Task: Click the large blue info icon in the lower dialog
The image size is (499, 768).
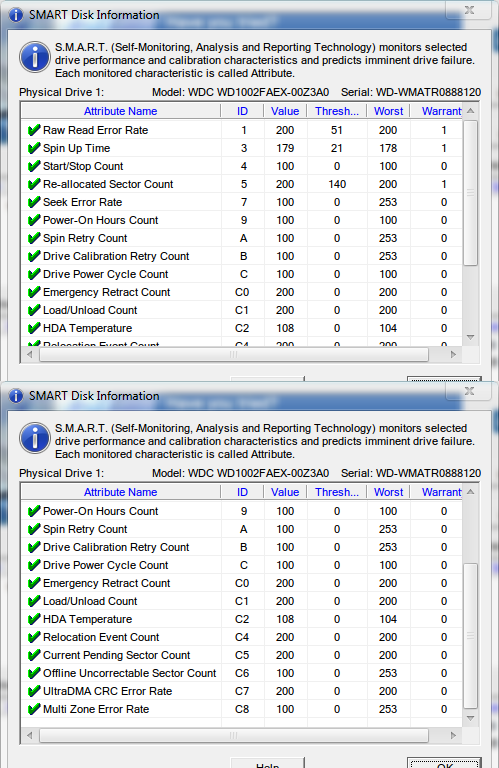Action: tap(35, 438)
